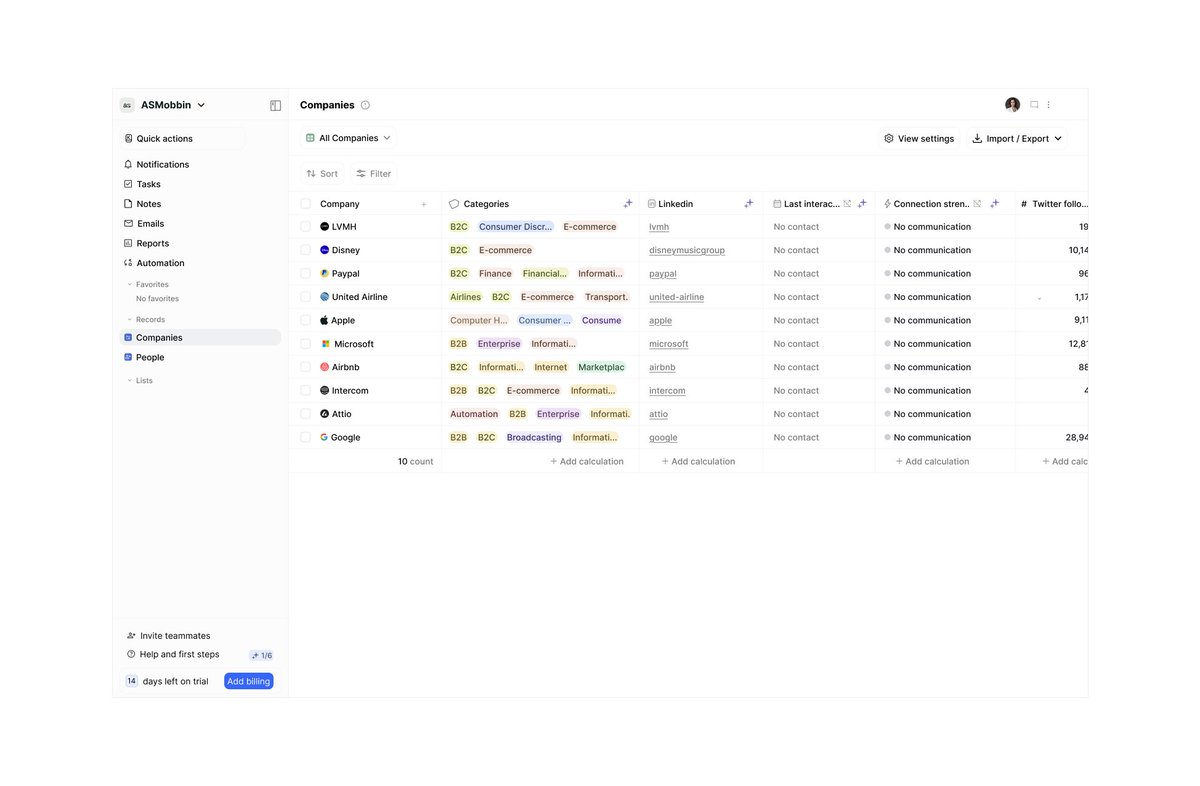Open the three-dot more options menu

(1048, 105)
